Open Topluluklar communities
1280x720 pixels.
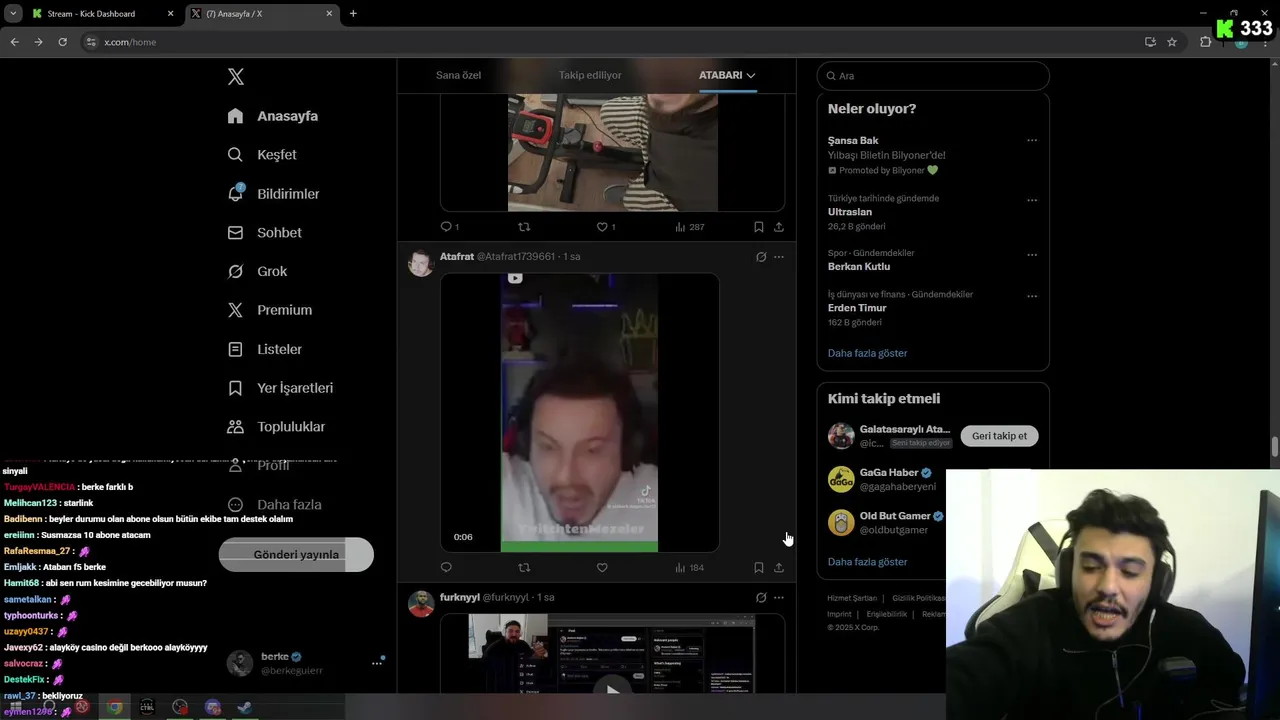coord(276,427)
